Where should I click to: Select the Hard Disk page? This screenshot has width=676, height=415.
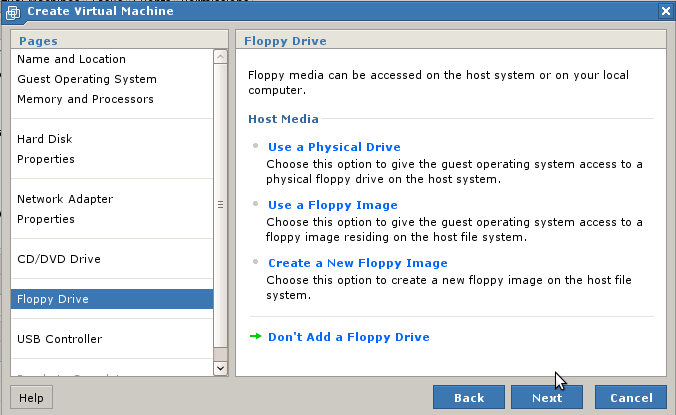[x=44, y=139]
